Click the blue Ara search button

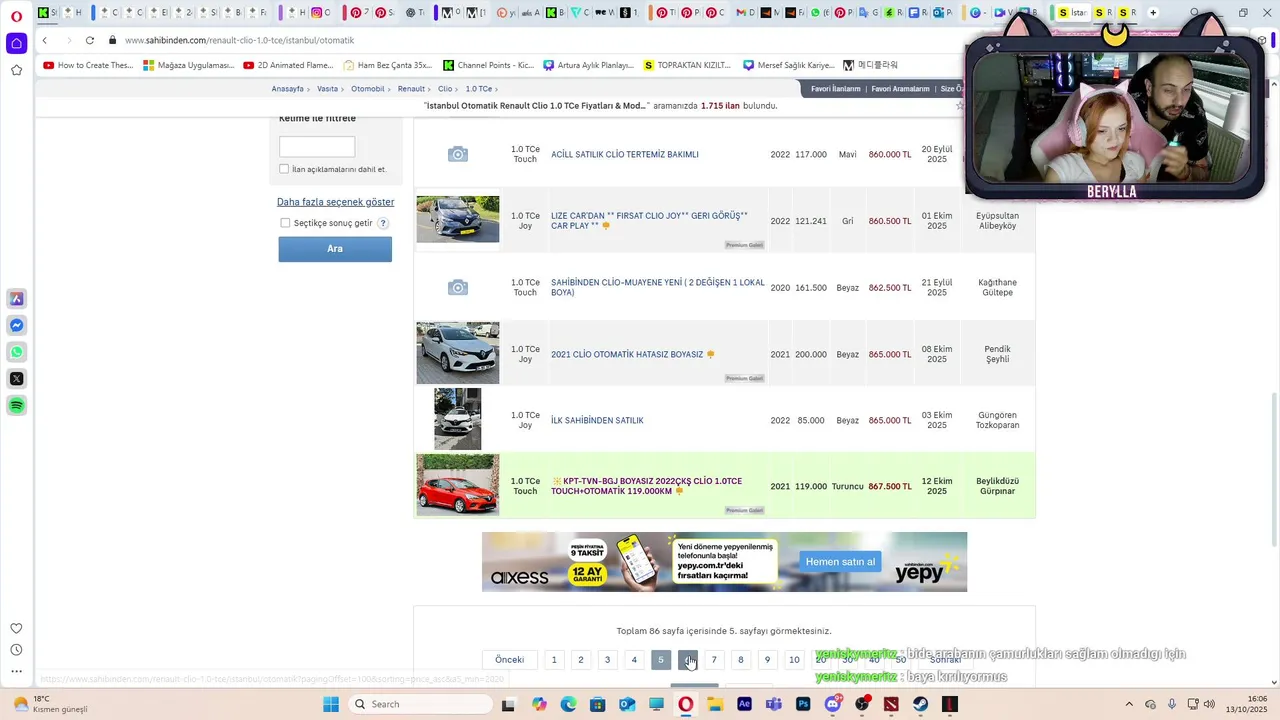(x=335, y=249)
